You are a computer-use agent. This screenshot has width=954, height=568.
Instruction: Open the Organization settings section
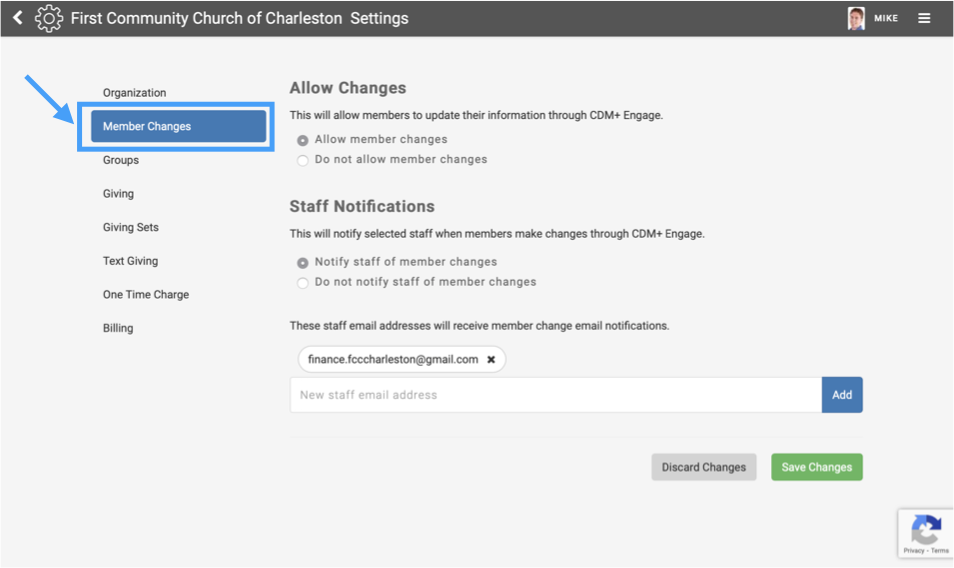pyautogui.click(x=135, y=93)
